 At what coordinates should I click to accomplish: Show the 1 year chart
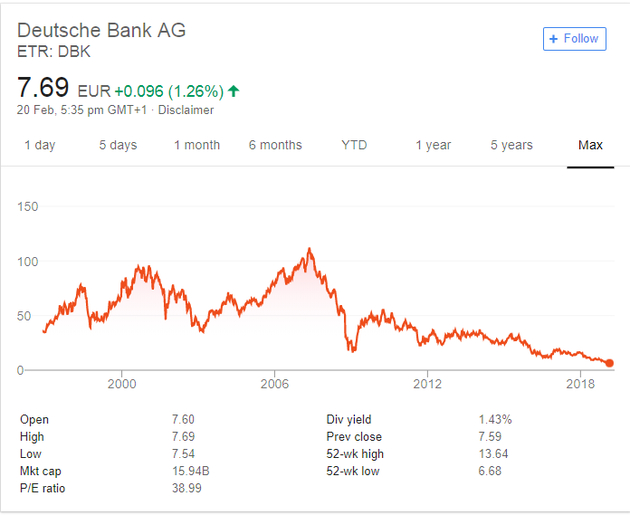tap(433, 145)
